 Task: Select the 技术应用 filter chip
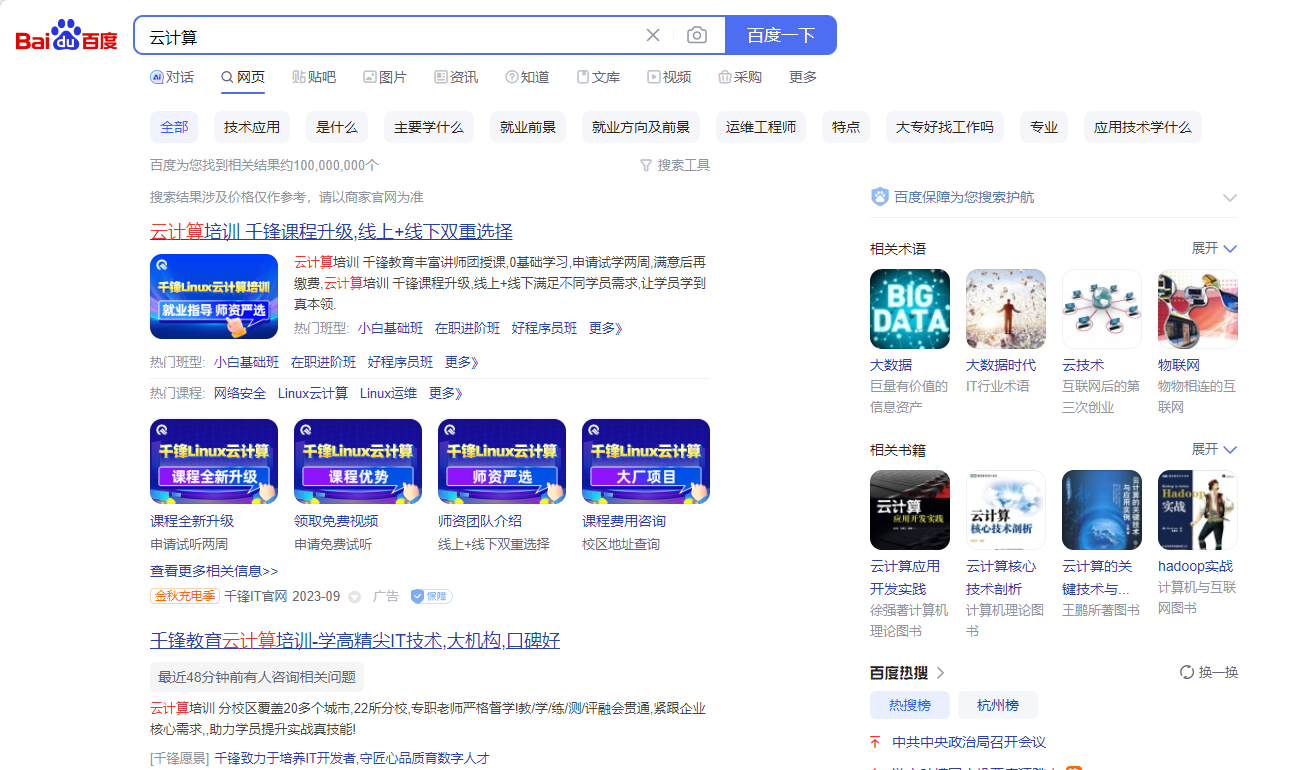tap(252, 127)
